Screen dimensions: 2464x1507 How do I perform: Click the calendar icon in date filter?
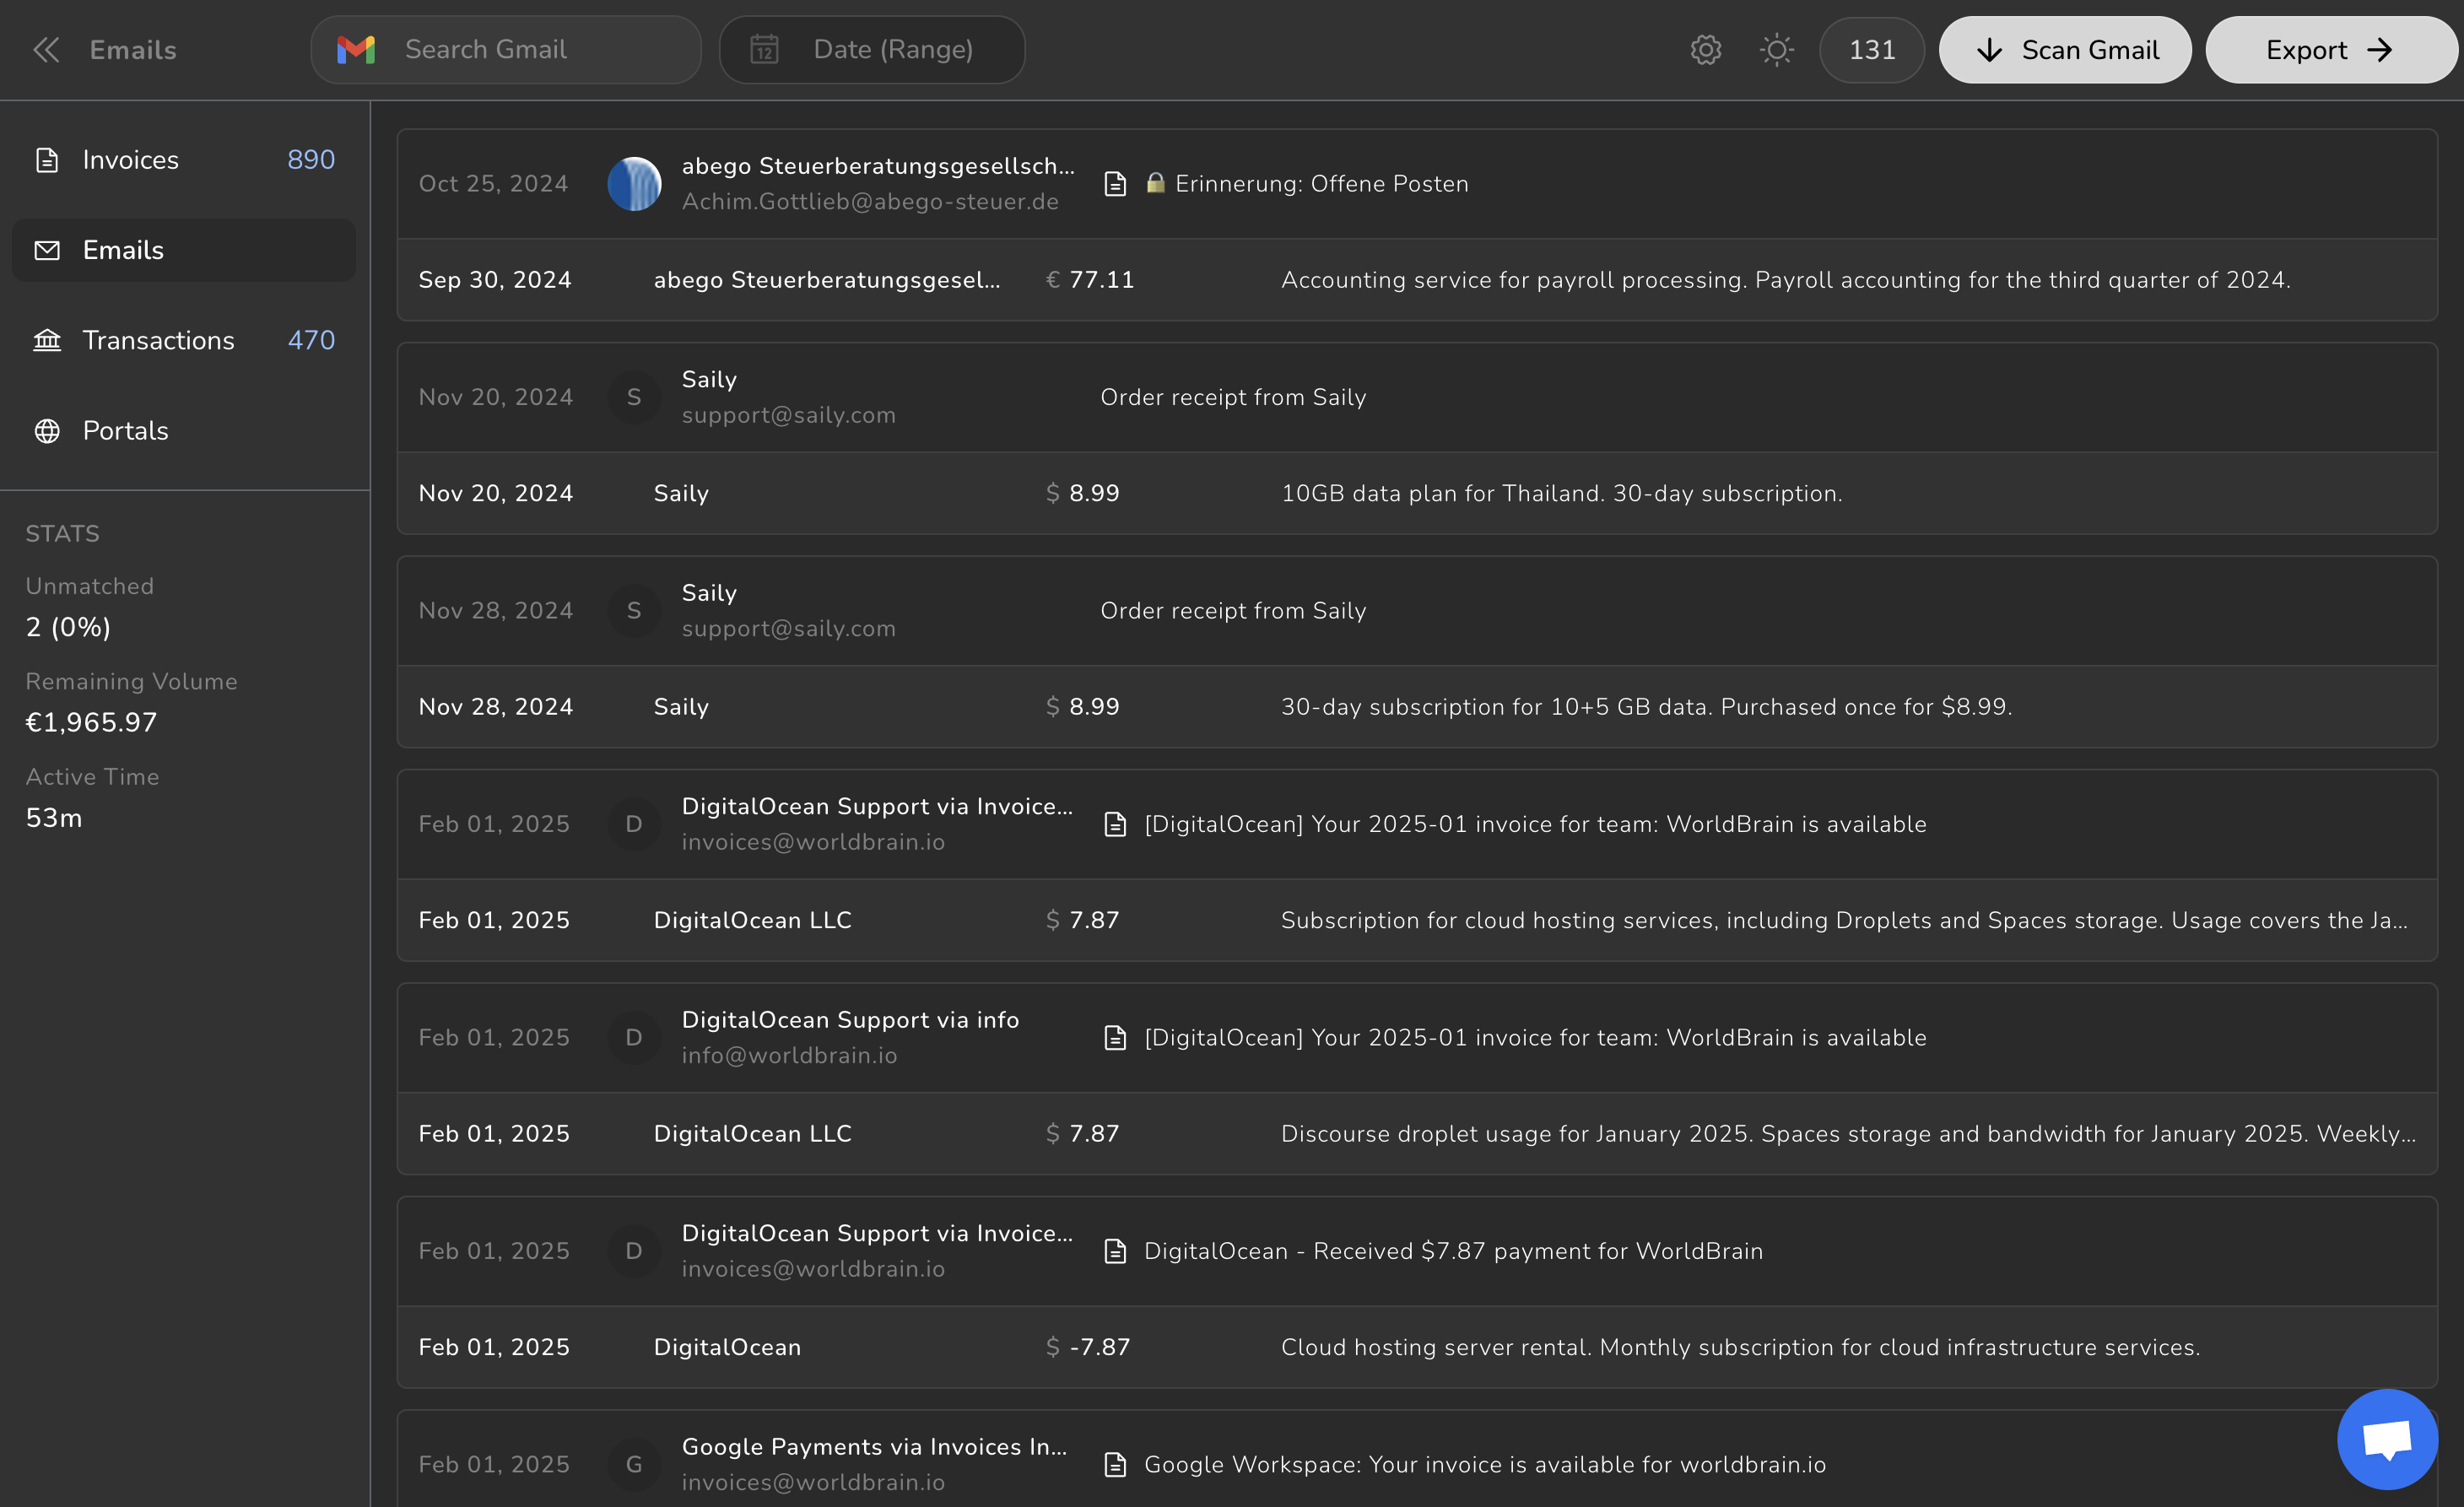point(765,50)
